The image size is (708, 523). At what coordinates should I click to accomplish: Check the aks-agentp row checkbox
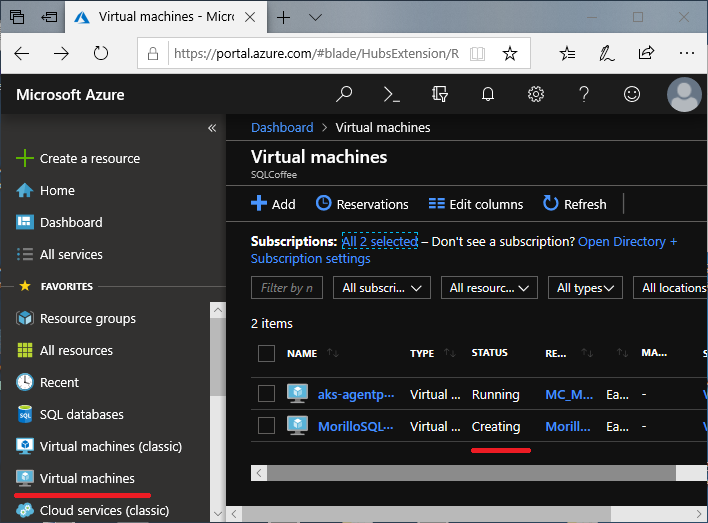266,393
